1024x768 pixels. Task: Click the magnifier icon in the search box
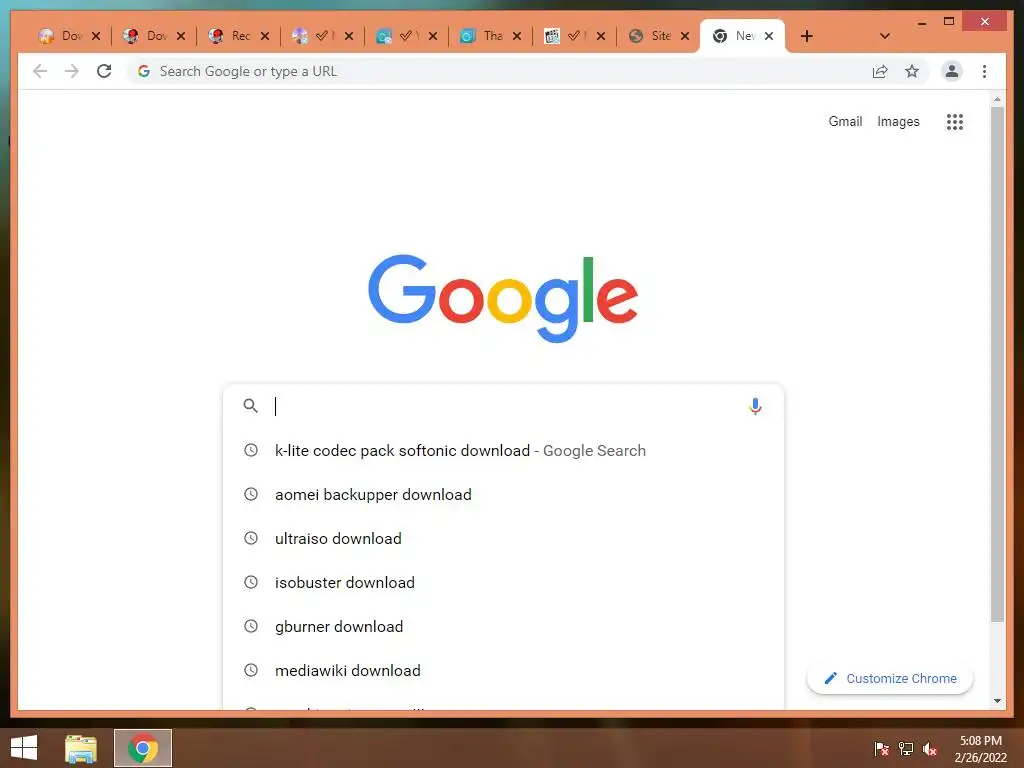(250, 406)
